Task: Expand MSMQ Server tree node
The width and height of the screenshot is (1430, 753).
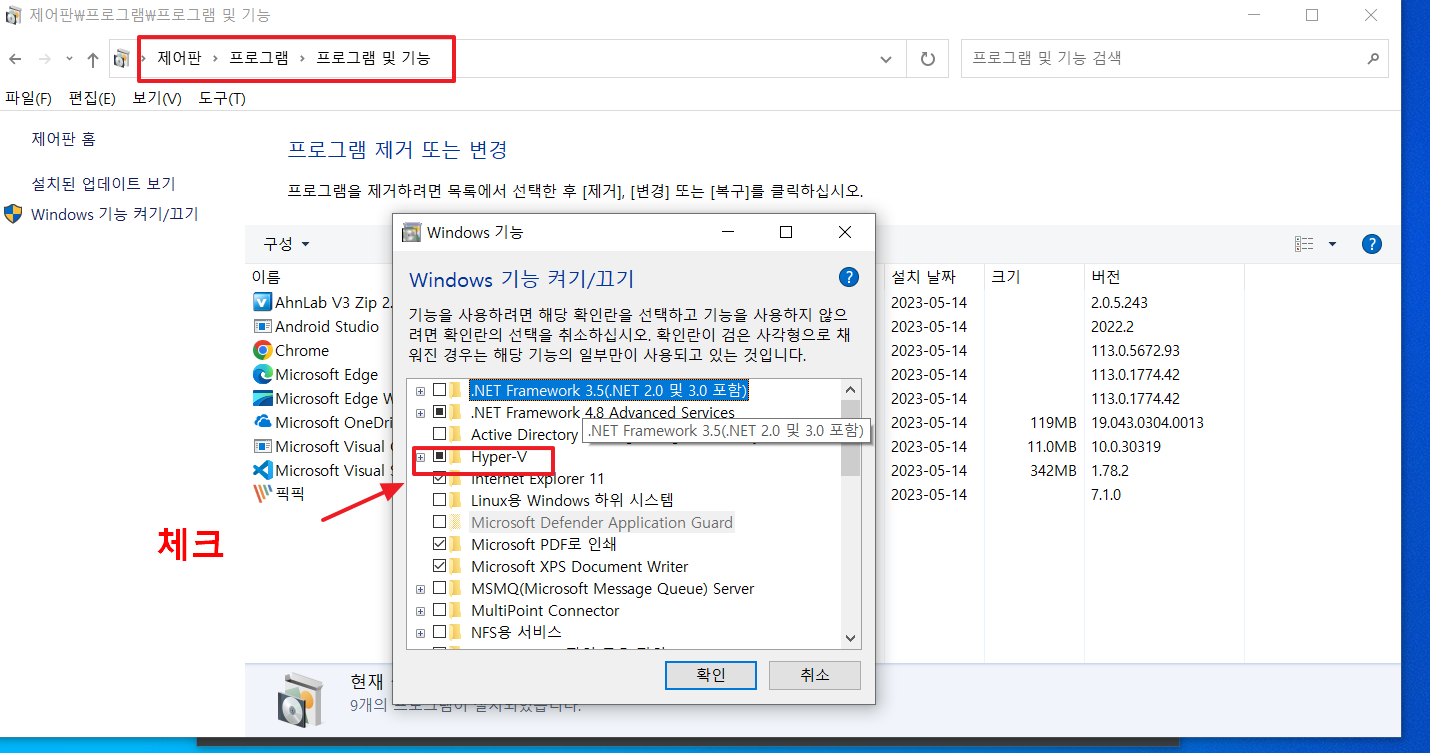Action: point(420,588)
